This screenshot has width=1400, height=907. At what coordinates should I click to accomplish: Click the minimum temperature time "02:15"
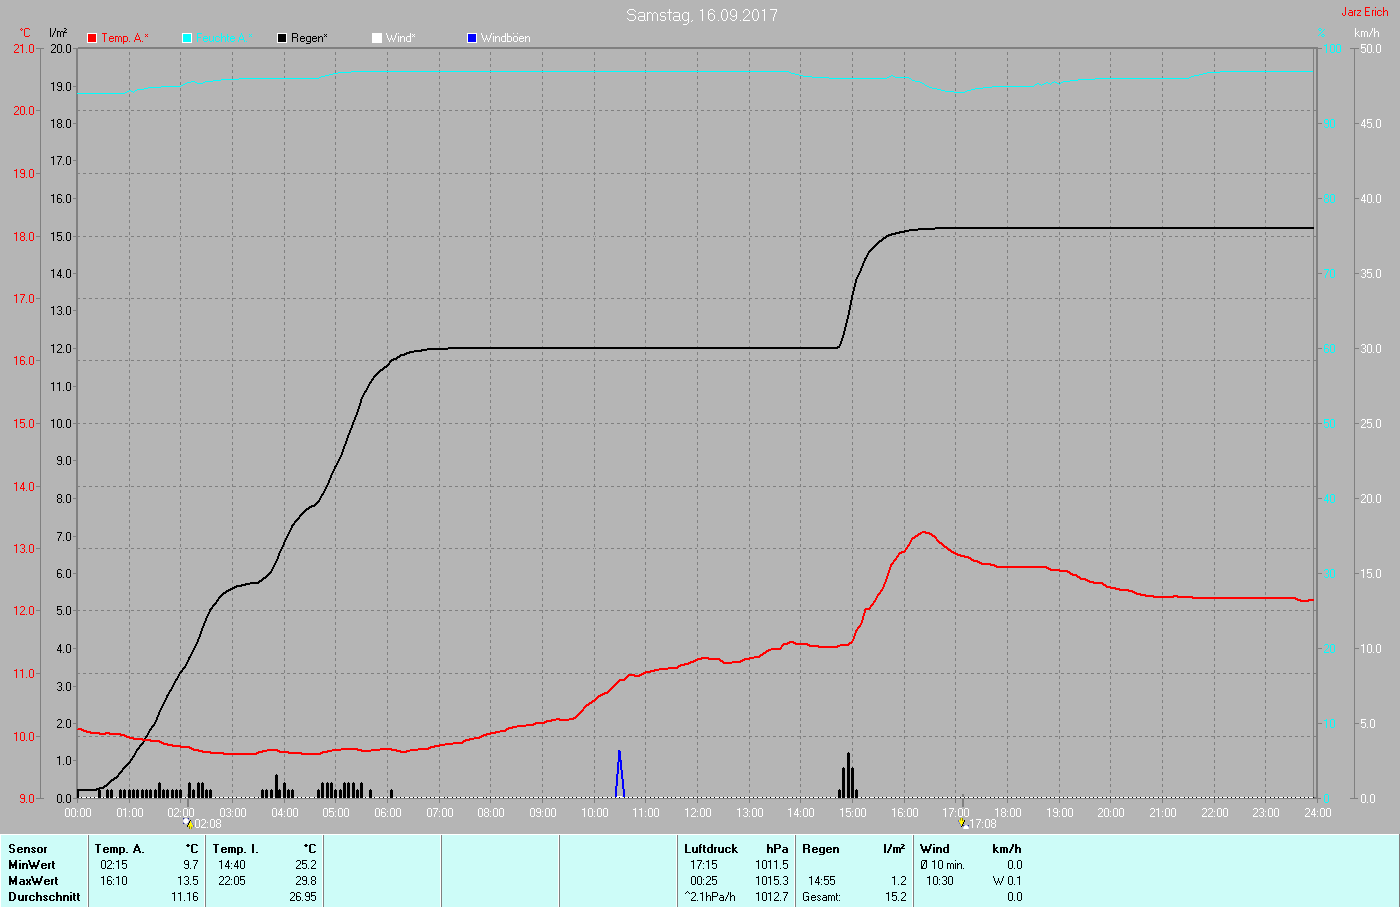[x=114, y=865]
